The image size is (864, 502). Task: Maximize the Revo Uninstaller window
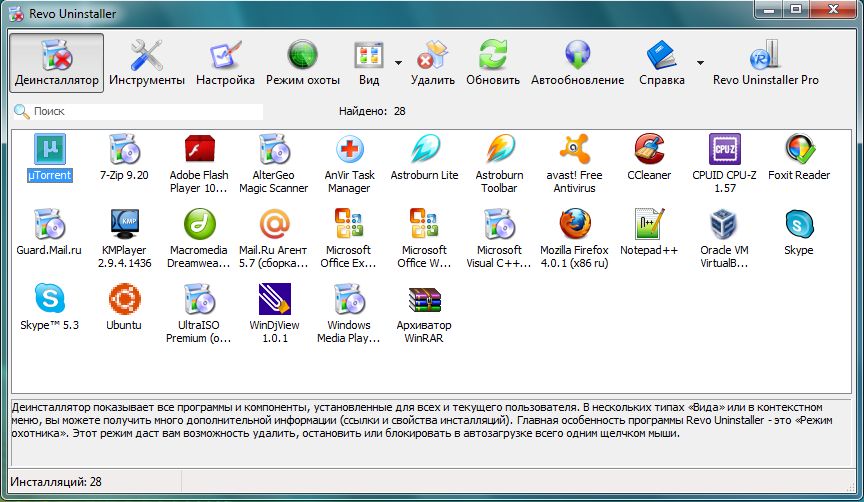(x=797, y=9)
